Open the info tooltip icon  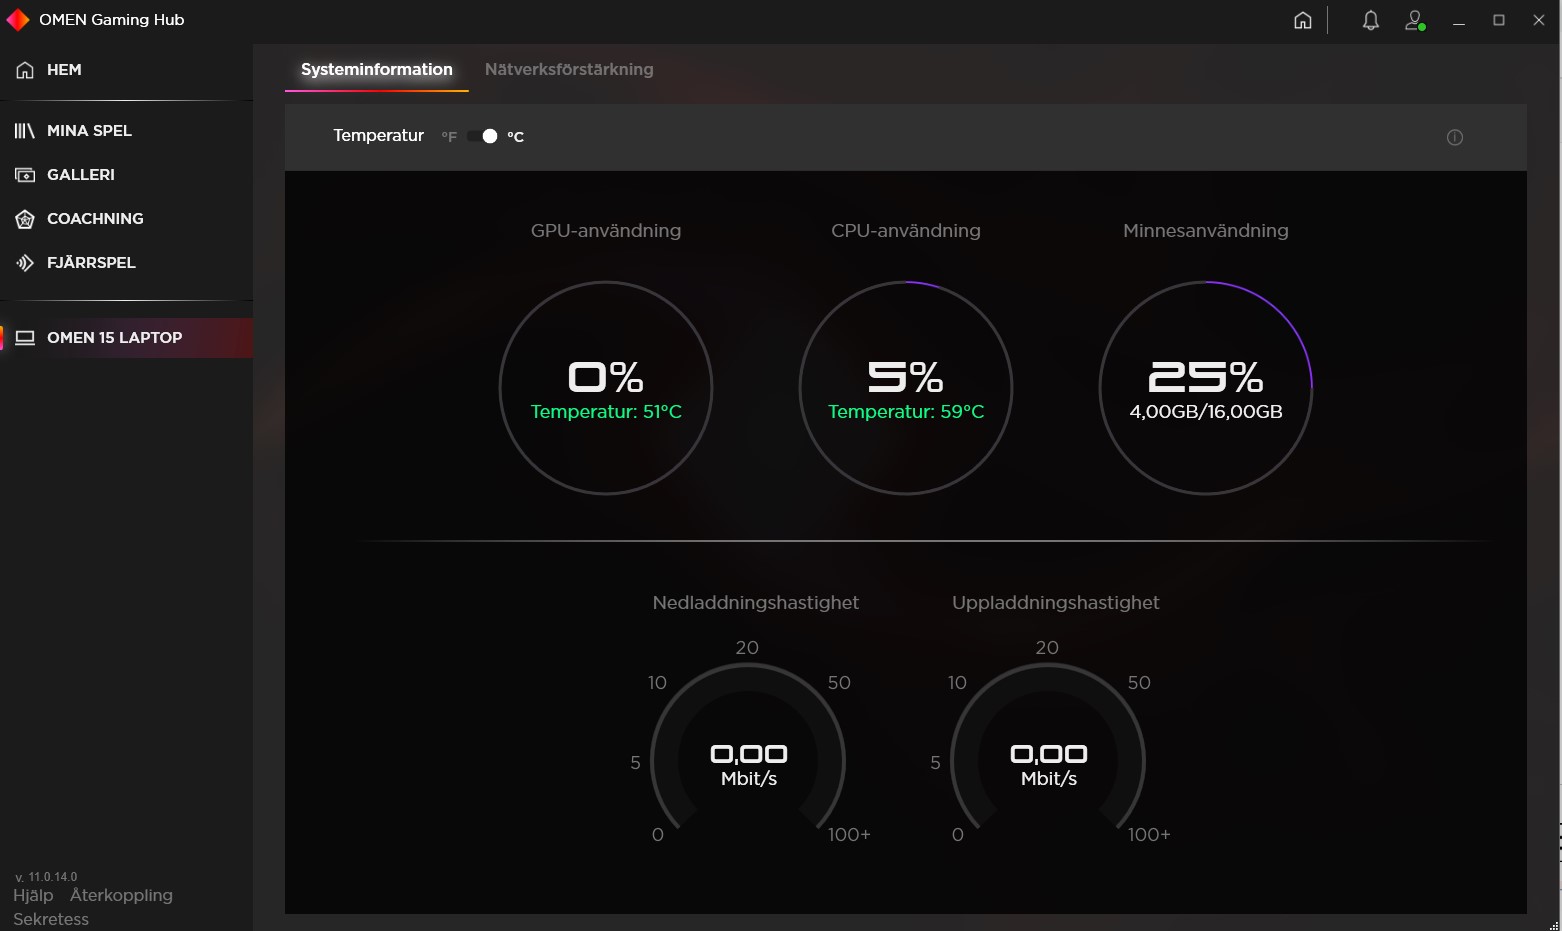pyautogui.click(x=1455, y=137)
